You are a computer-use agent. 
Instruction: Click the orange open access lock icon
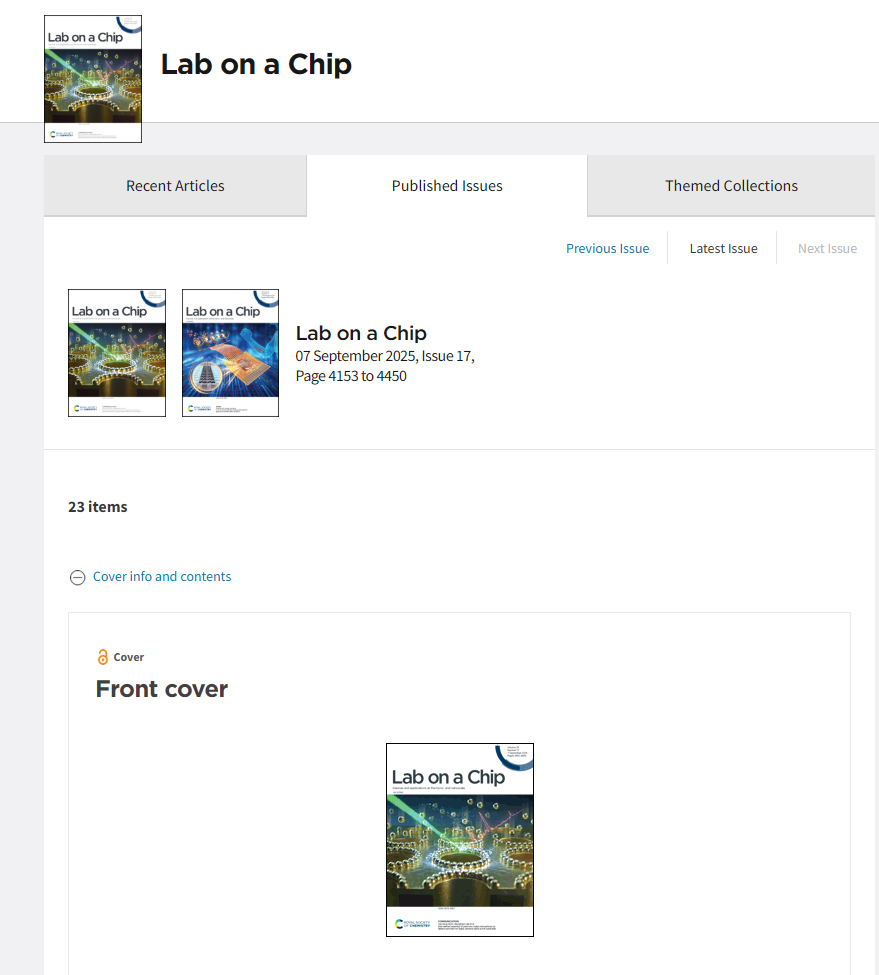click(103, 657)
